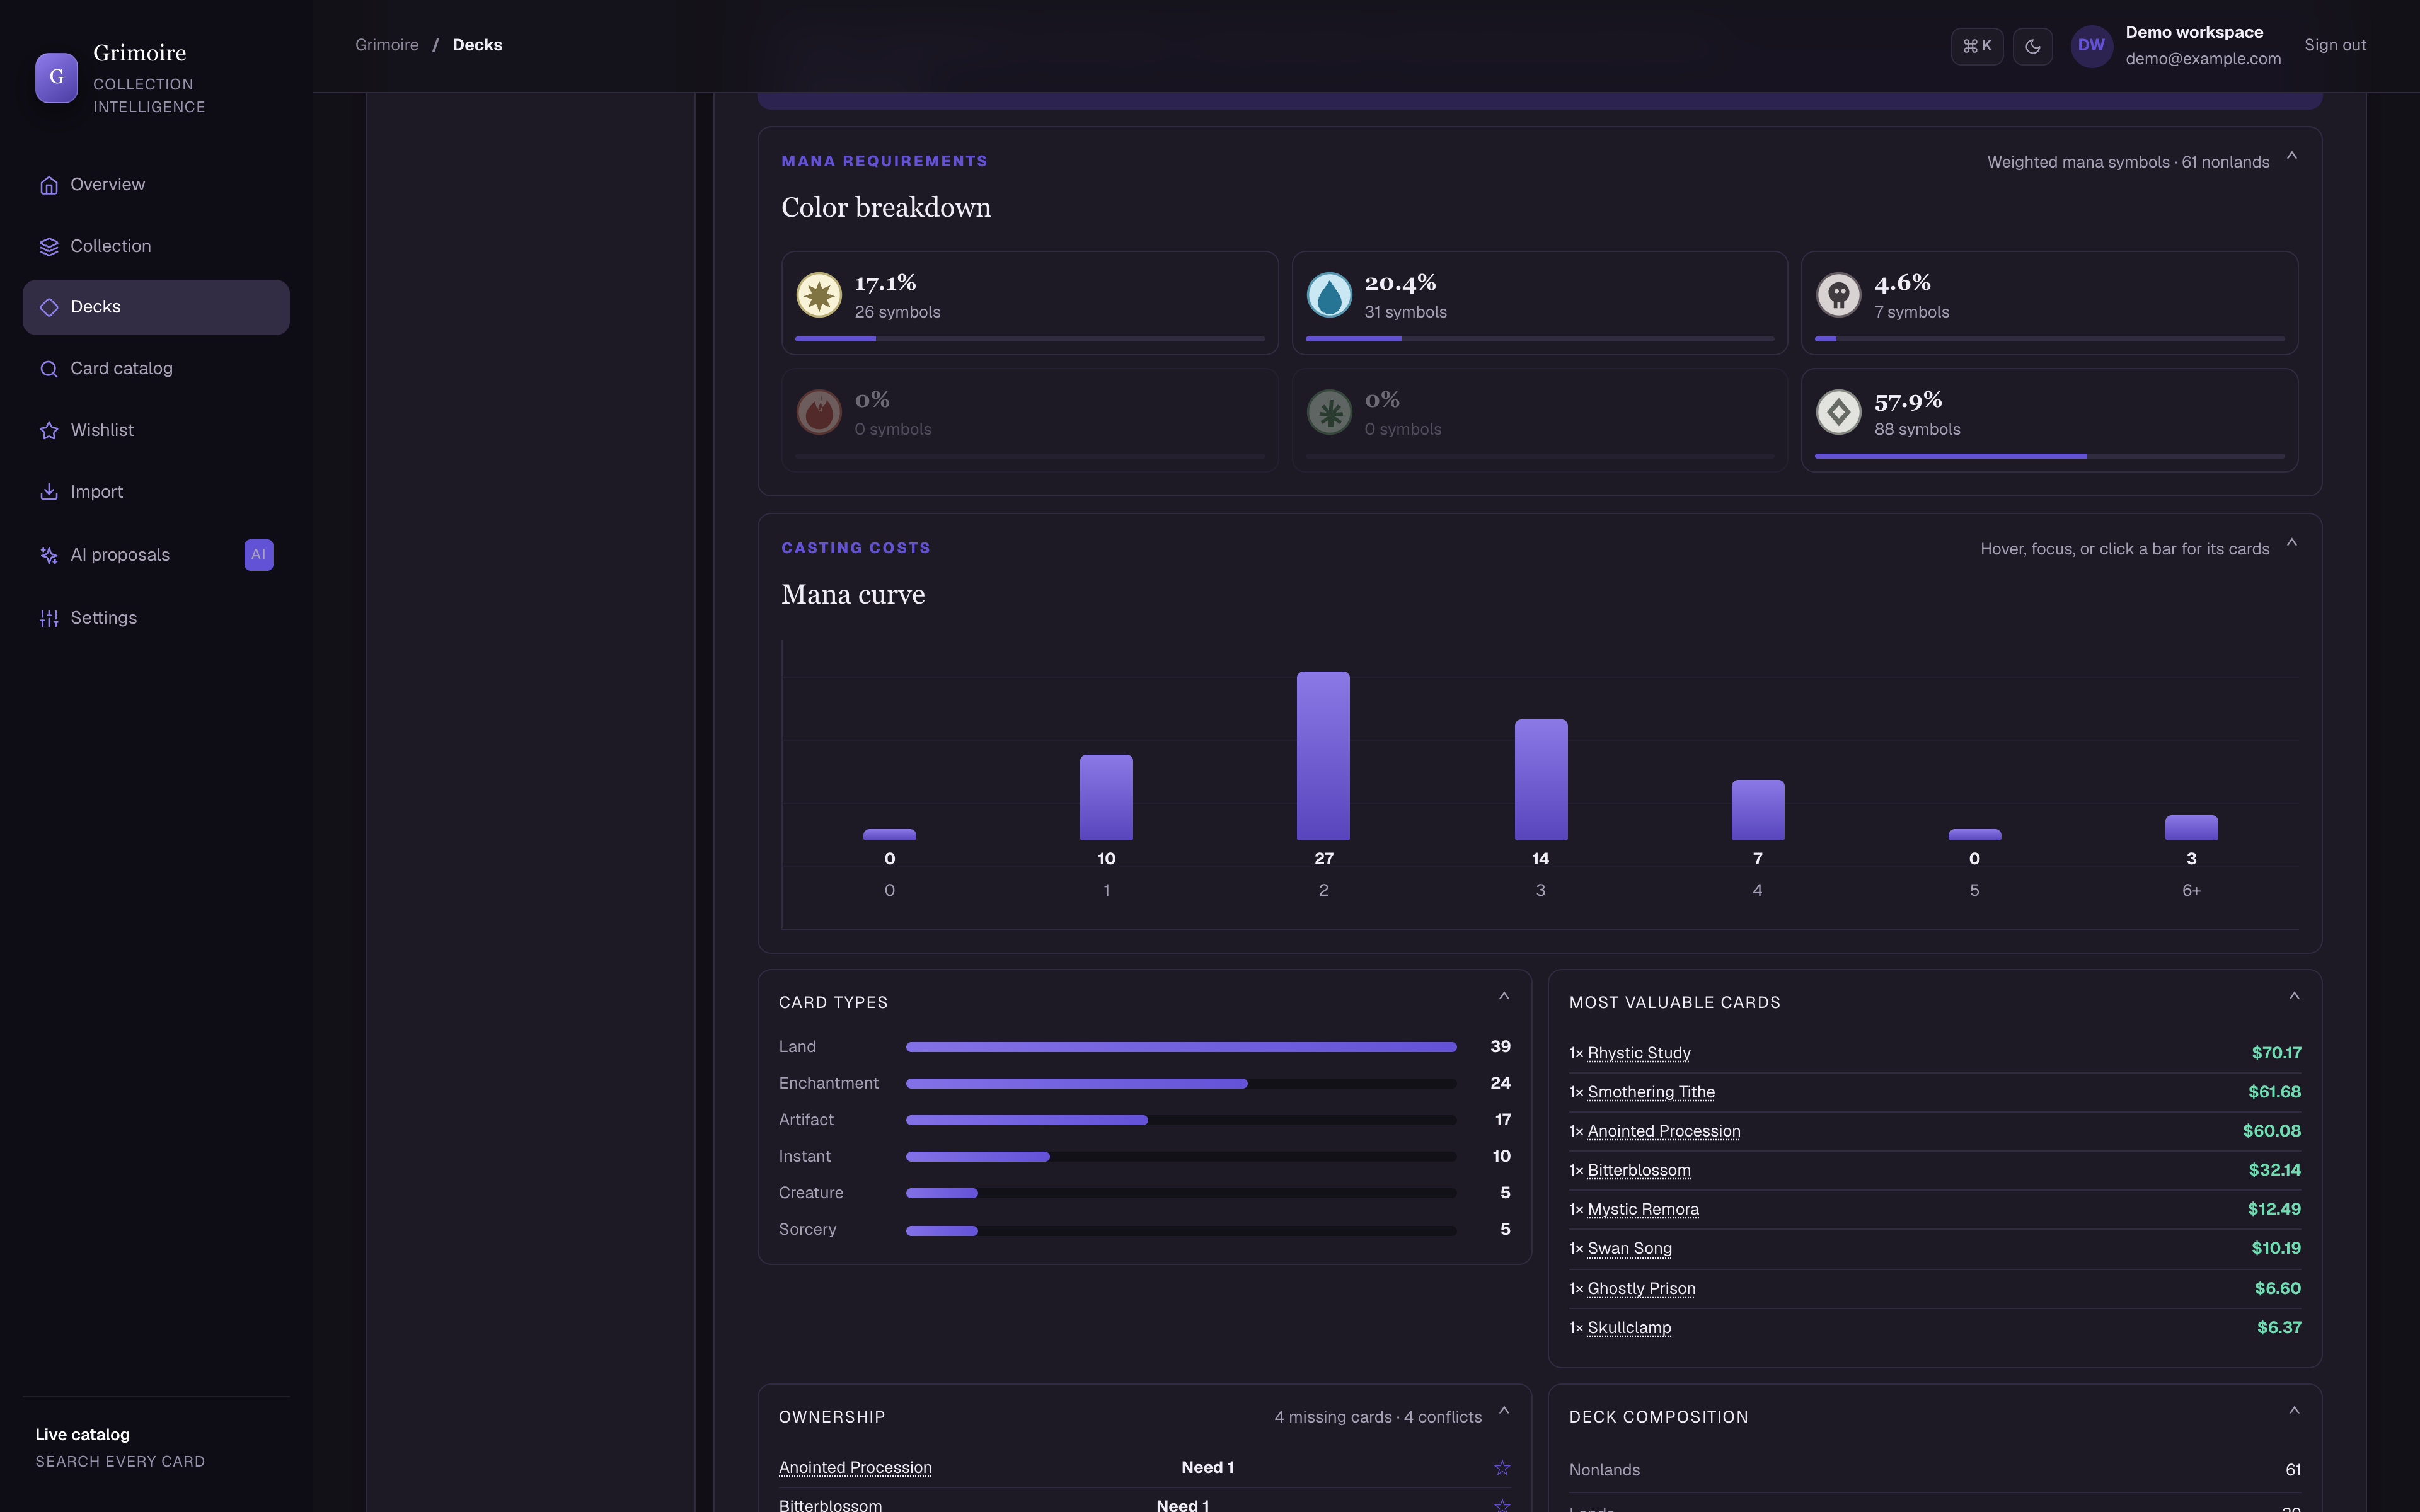This screenshot has width=2420, height=1512.
Task: Toggle dark mode moon icon
Action: (2032, 46)
